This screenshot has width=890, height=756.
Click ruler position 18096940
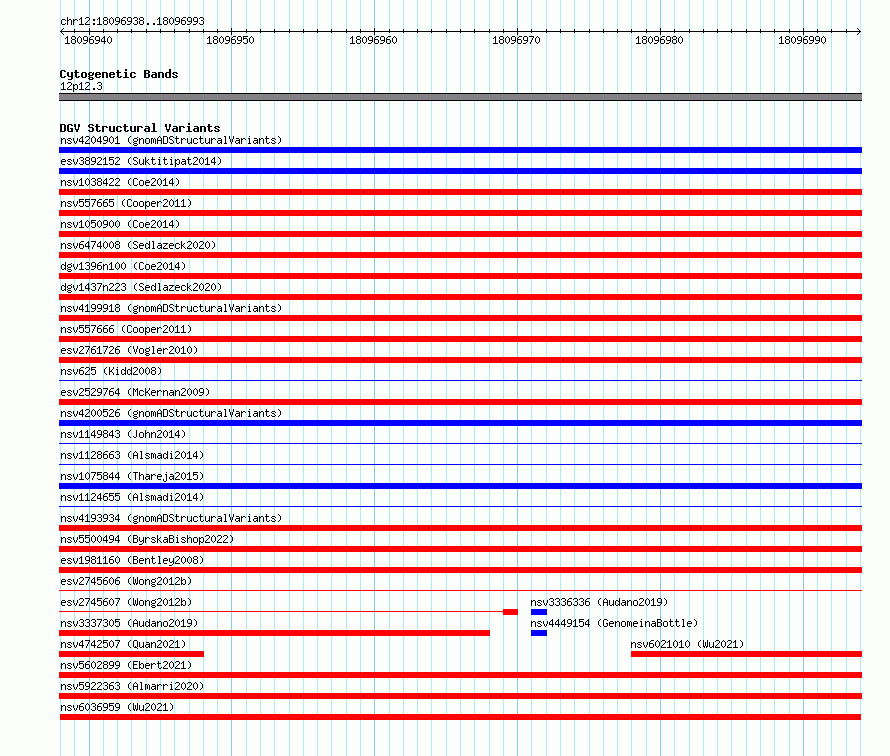pyautogui.click(x=88, y=40)
